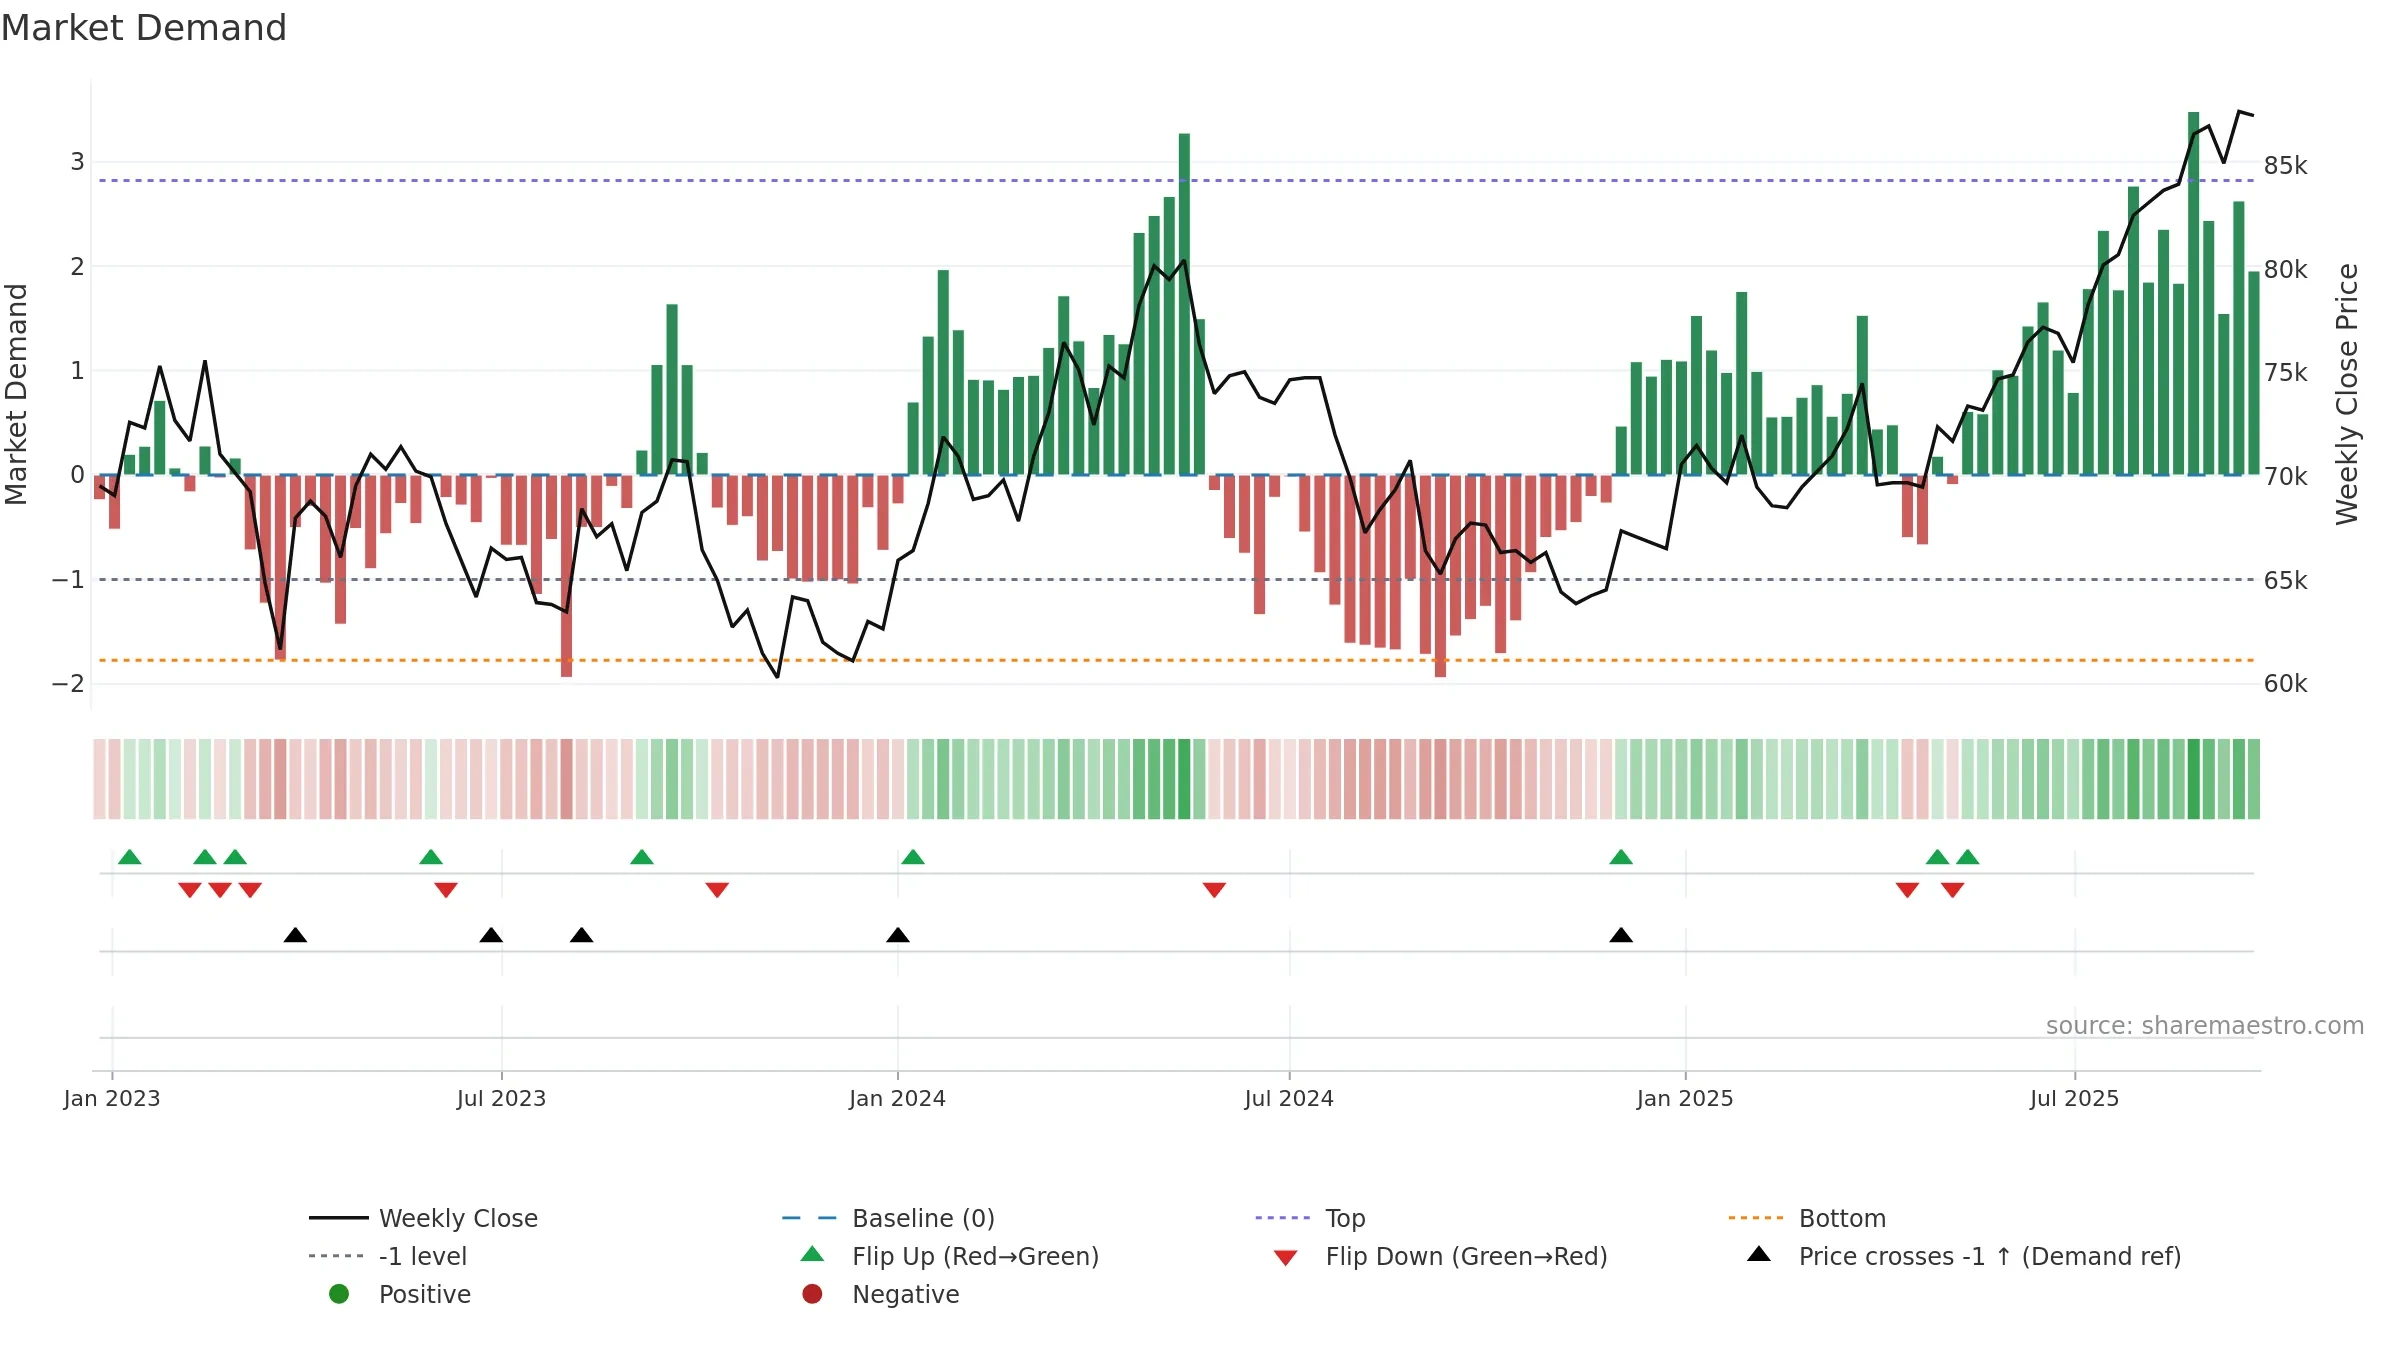Screen dimensions: 2400x1350
Task: Toggle the Price crosses -1 legend label
Action: click(1989, 1256)
